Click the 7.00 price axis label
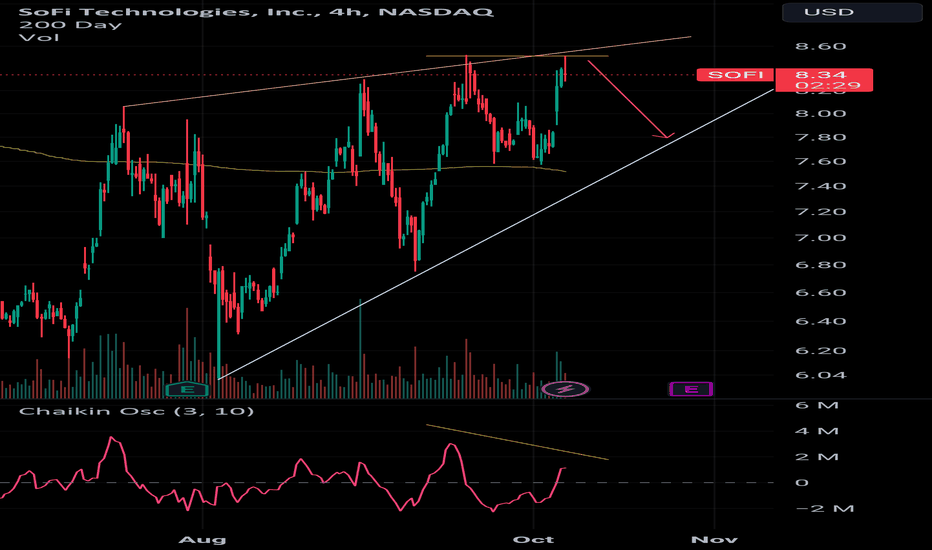The height and width of the screenshot is (550, 932). pyautogui.click(x=821, y=238)
